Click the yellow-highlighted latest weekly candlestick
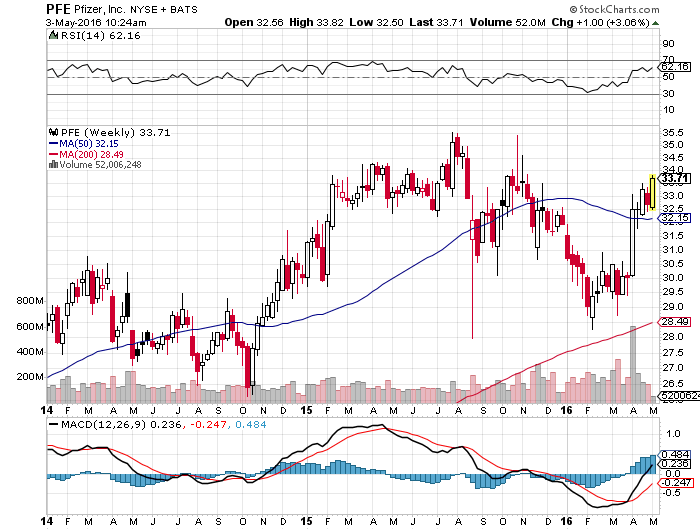The height and width of the screenshot is (530, 700). click(652, 192)
